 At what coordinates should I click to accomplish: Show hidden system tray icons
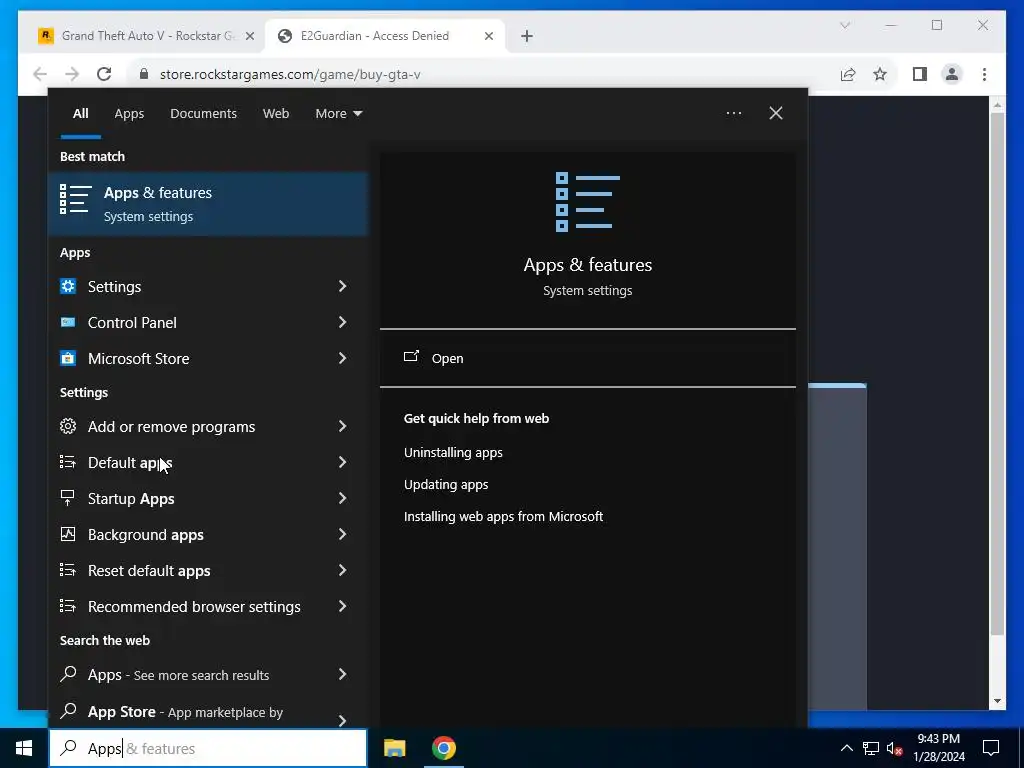(846, 748)
